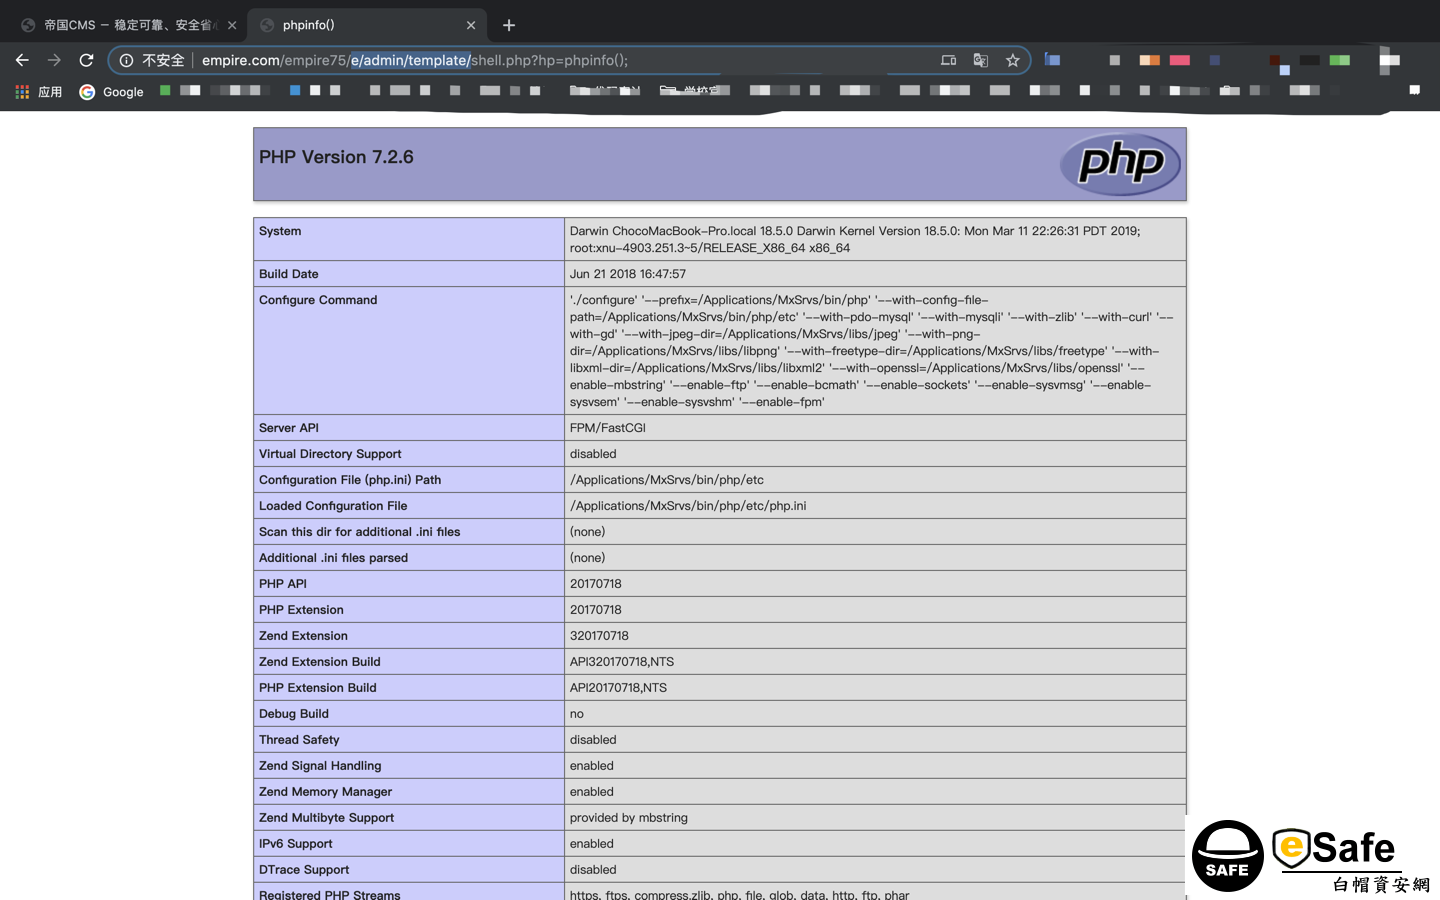Click the provided by mbstring value

(x=629, y=818)
